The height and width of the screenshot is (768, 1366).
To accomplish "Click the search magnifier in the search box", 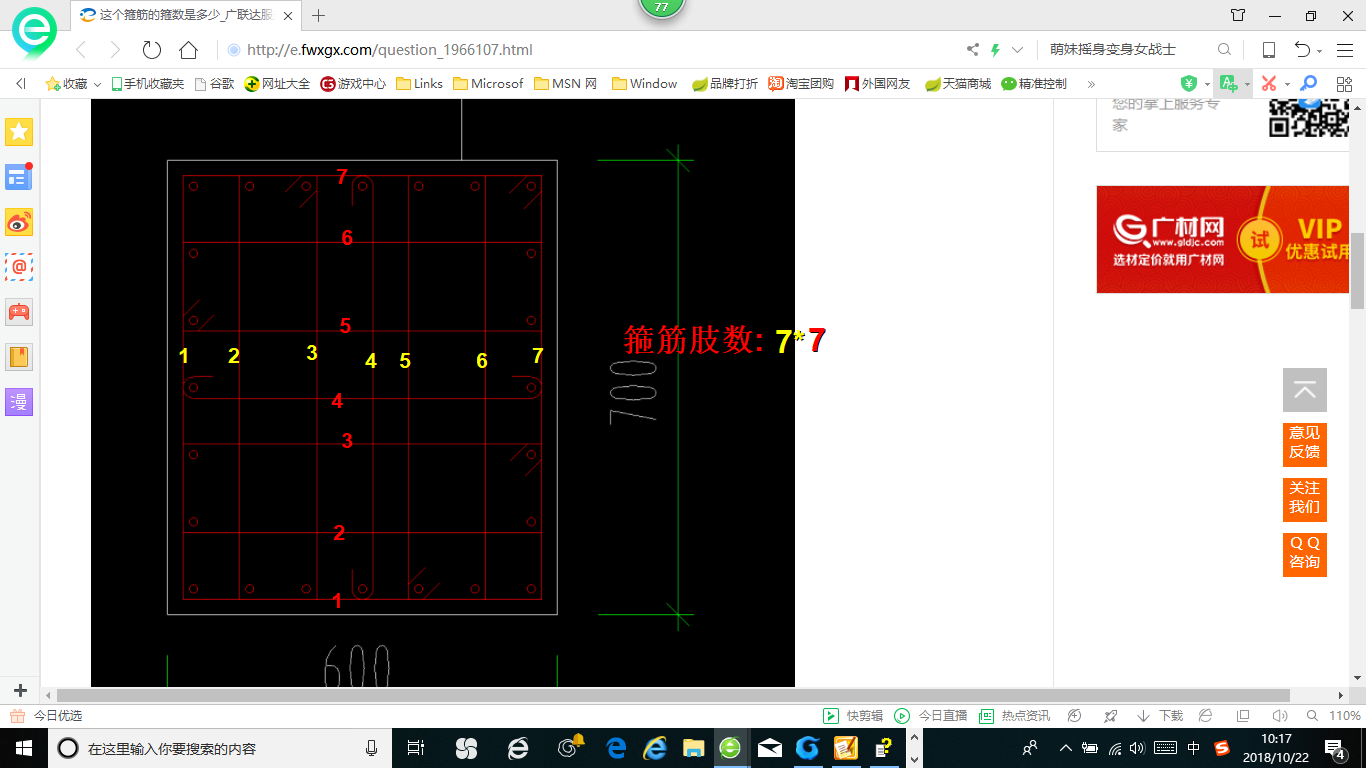I will point(1224,50).
